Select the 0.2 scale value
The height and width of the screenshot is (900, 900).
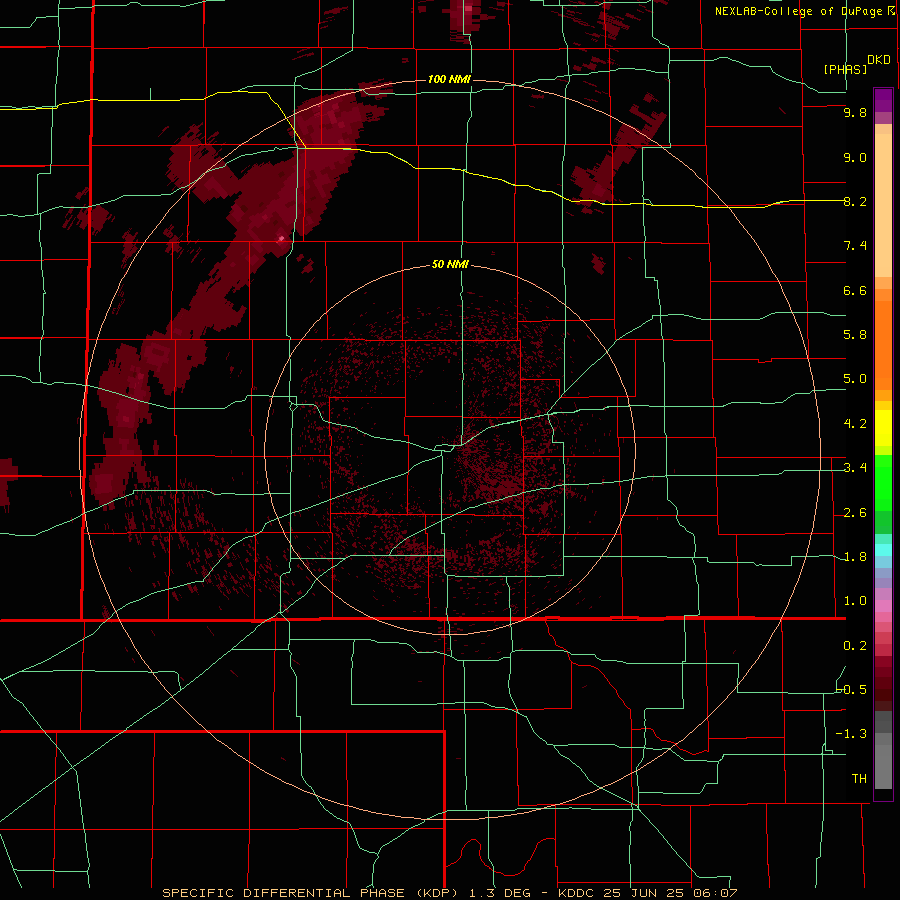[855, 646]
